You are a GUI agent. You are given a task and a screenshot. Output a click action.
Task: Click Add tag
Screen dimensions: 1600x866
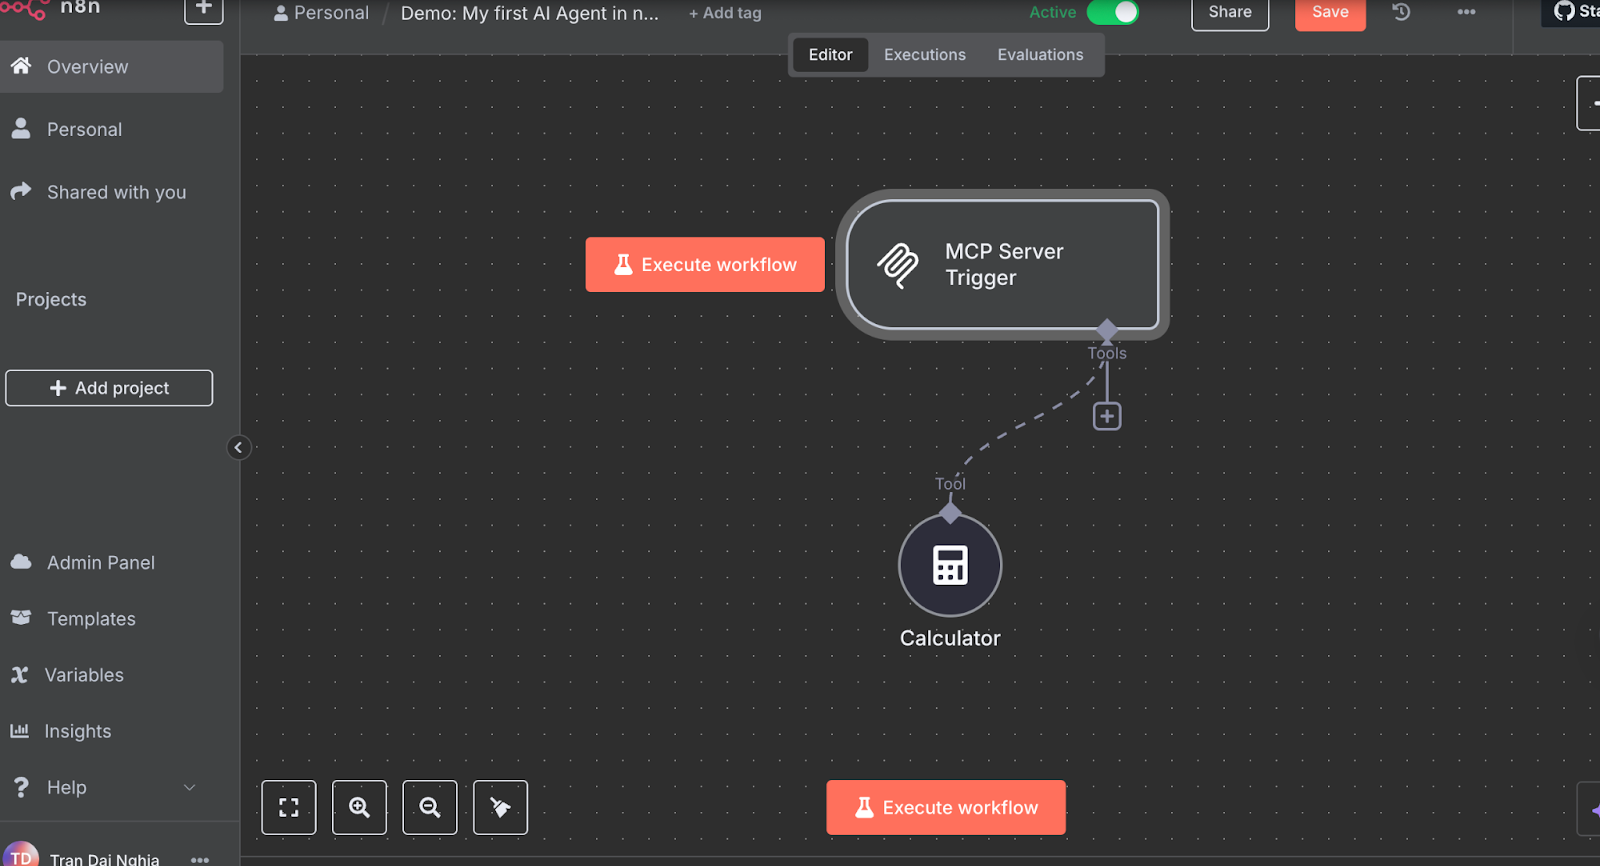point(725,13)
